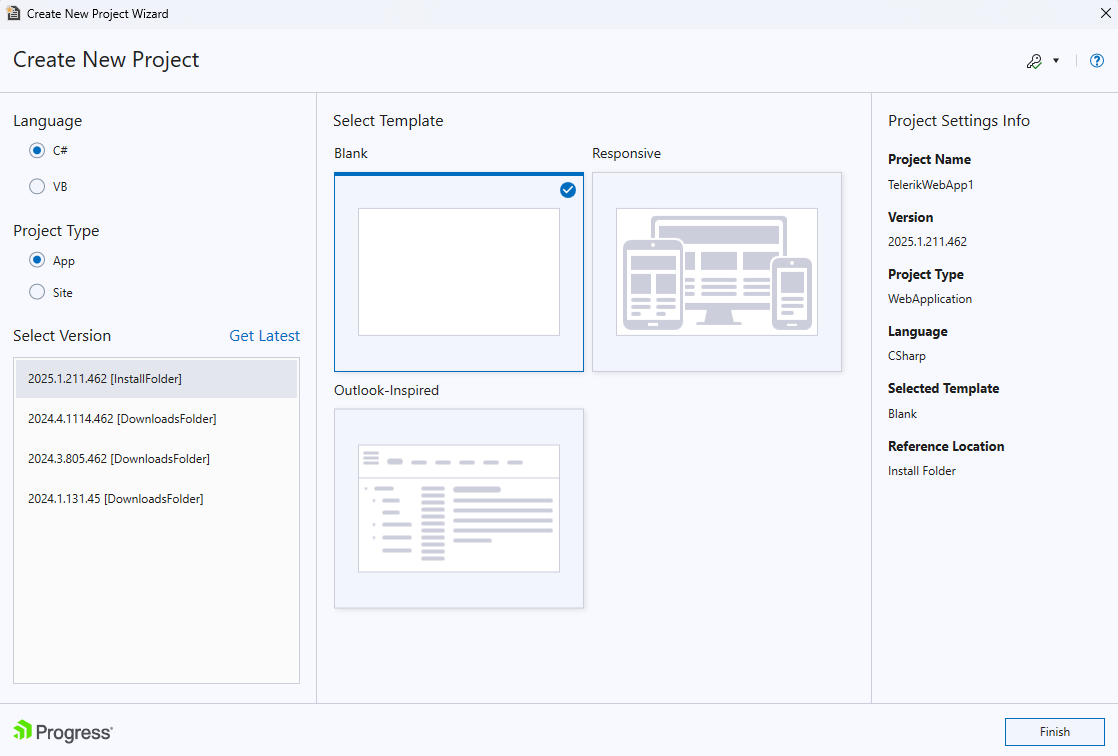Select version 2025.1.211.462 InstallFolder

point(156,379)
